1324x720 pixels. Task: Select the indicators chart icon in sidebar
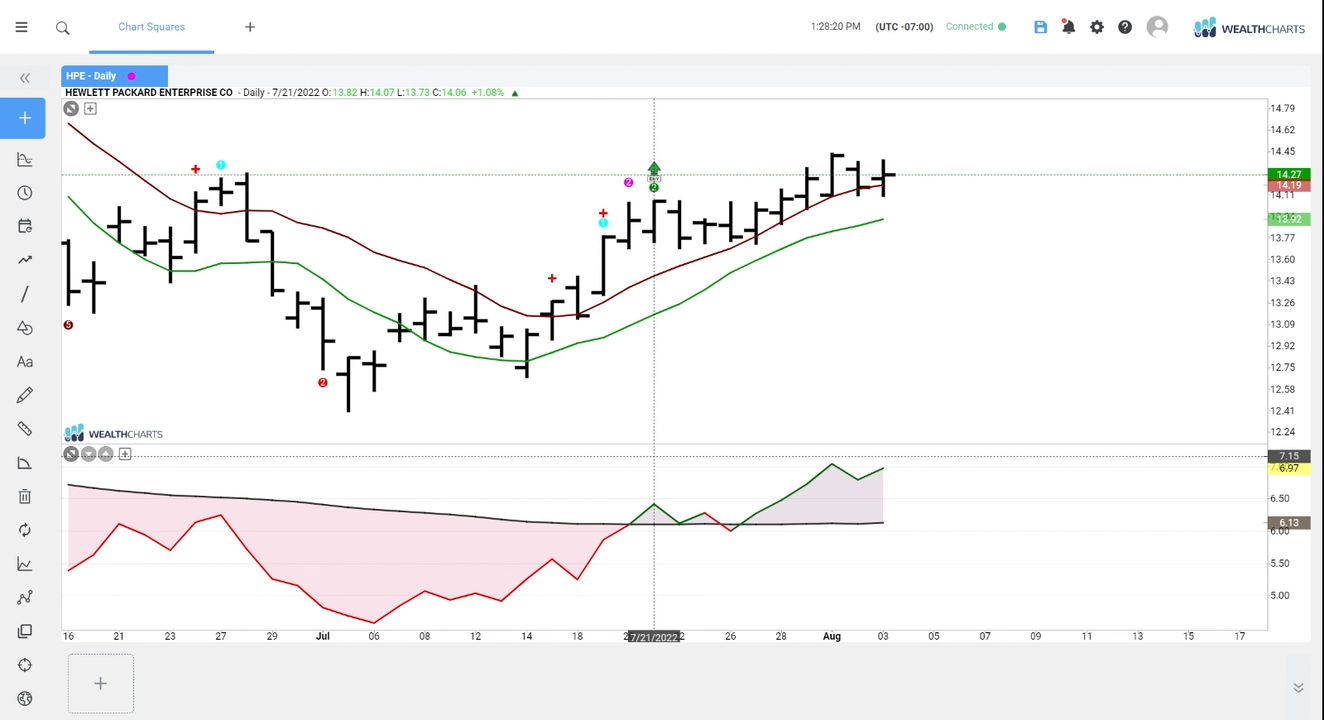click(x=25, y=160)
